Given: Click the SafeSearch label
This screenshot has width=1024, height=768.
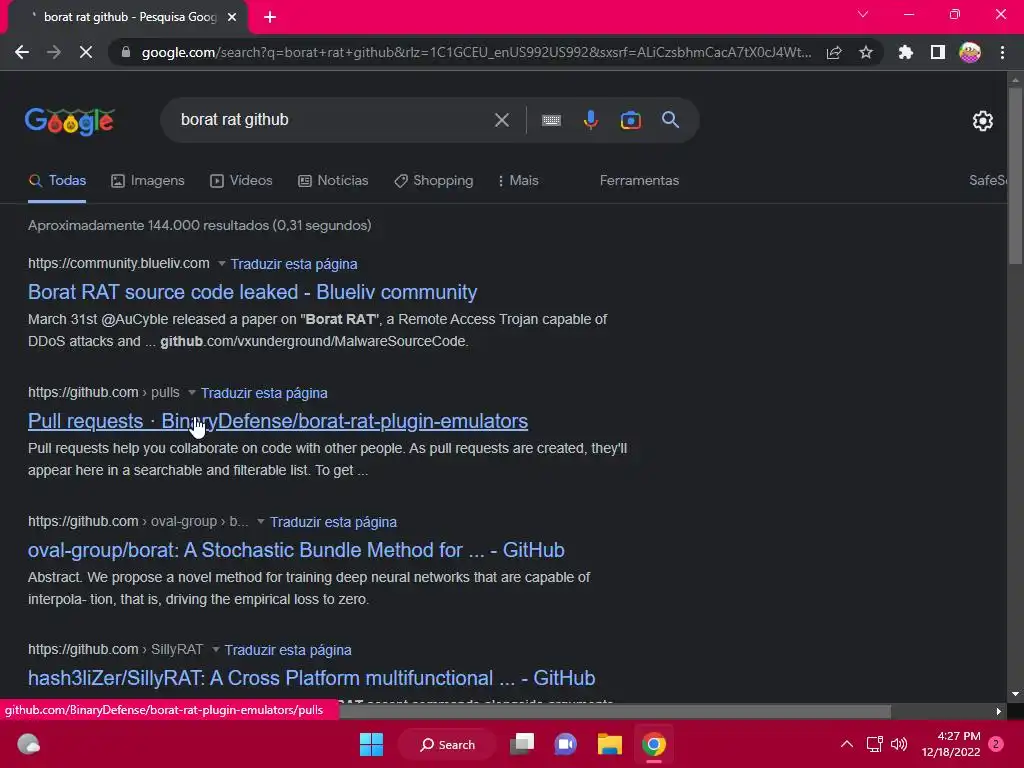Looking at the screenshot, I should tap(987, 181).
